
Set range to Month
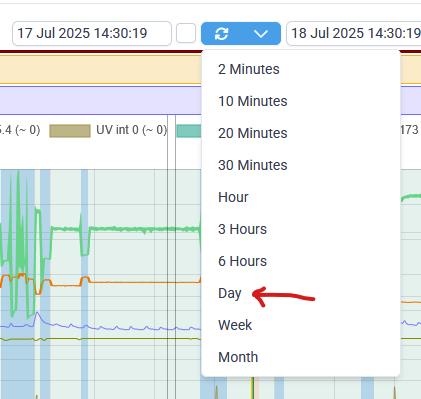pos(301,357)
